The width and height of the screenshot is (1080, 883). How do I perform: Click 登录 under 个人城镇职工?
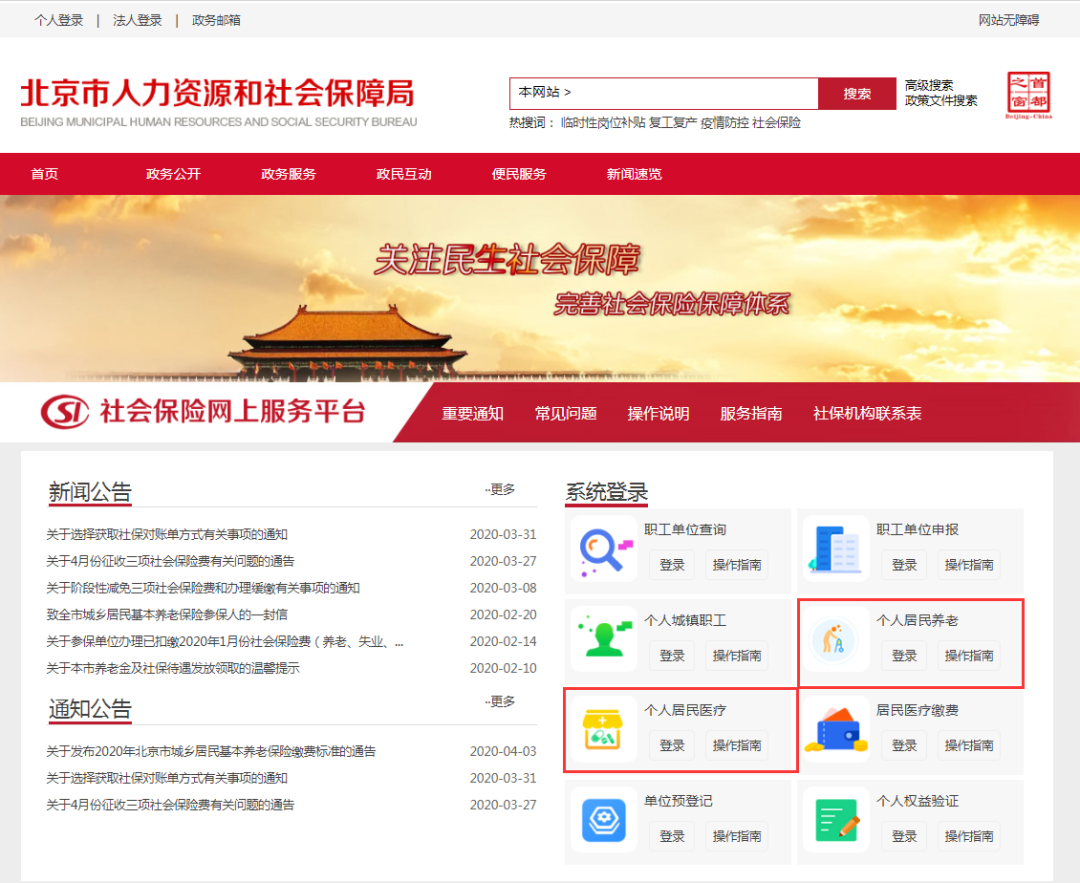[672, 655]
